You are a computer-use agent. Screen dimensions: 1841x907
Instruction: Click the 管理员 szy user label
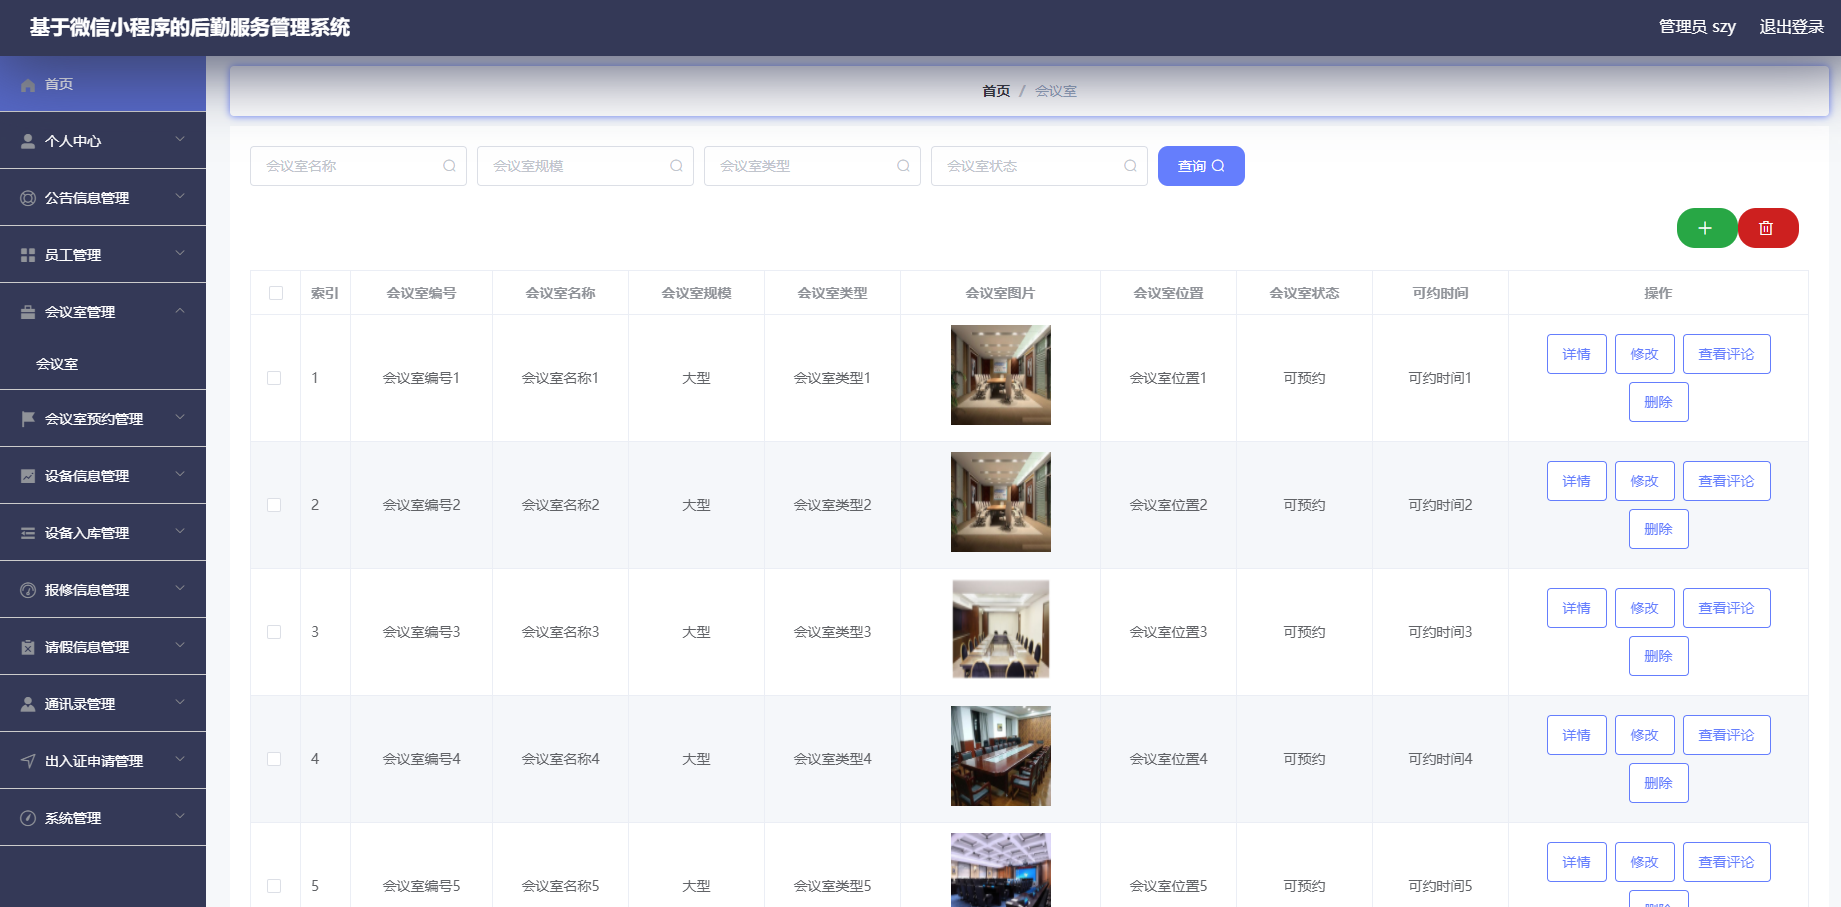point(1697,27)
